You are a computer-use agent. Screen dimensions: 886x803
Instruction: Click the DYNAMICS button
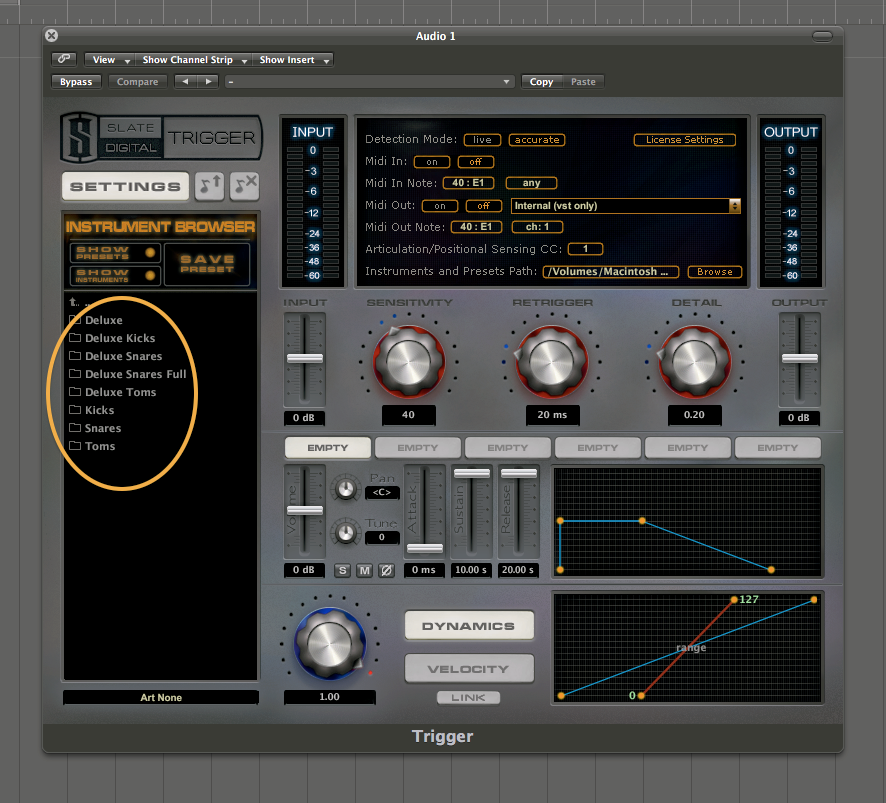tap(469, 626)
